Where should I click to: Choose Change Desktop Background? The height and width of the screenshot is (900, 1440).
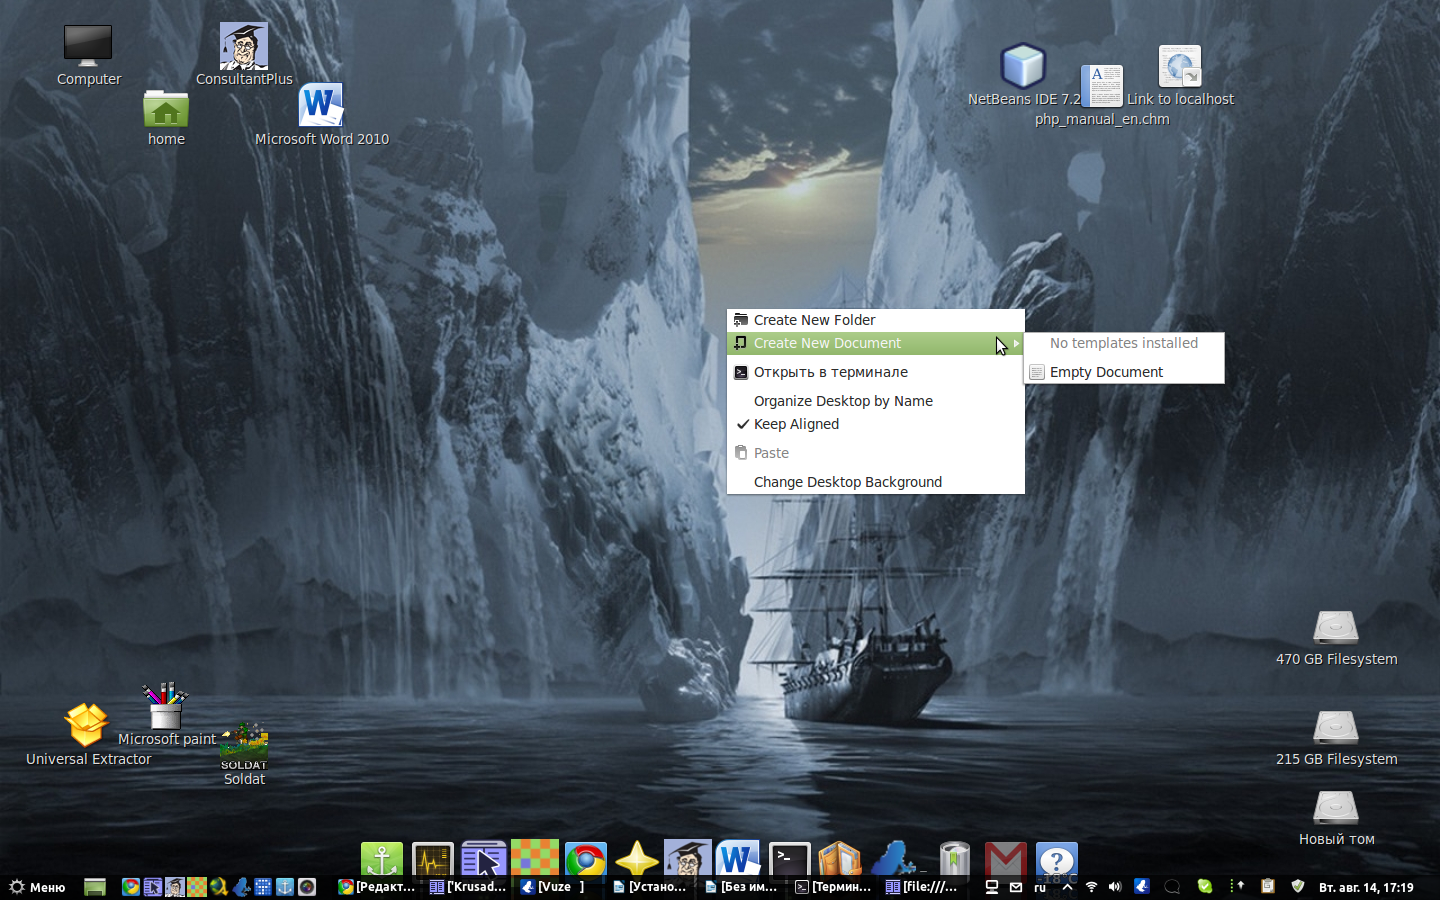tap(847, 482)
